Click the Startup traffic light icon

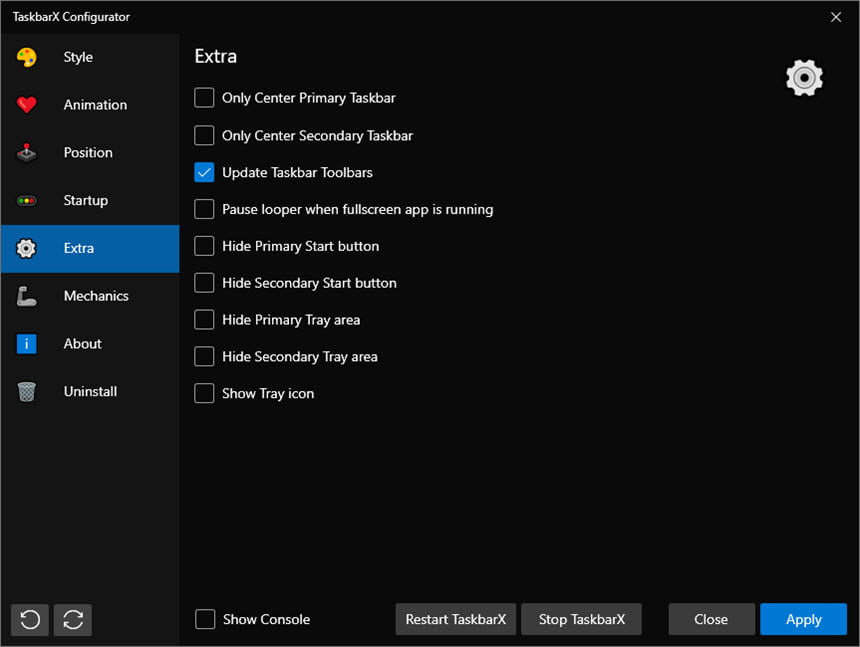click(x=26, y=201)
